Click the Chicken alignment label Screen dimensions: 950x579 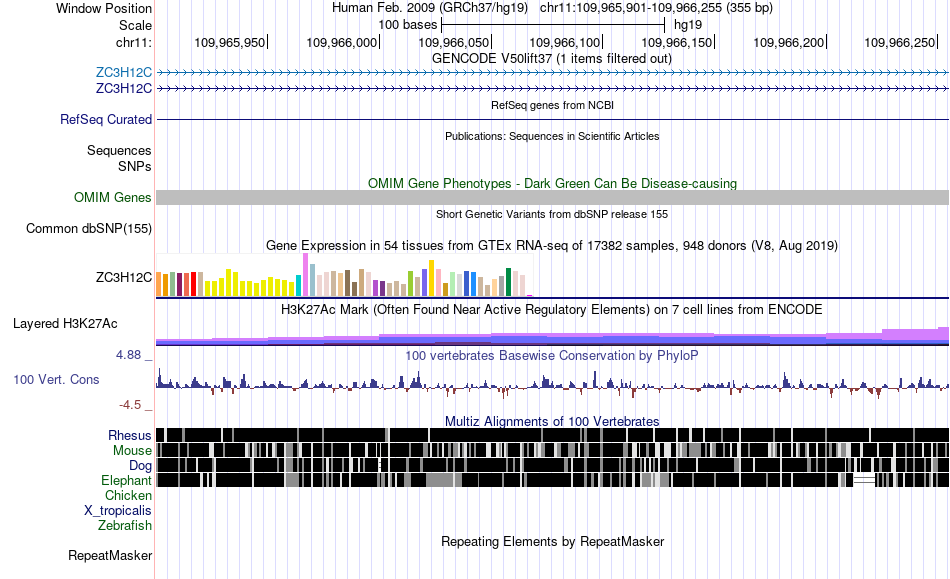pos(128,495)
